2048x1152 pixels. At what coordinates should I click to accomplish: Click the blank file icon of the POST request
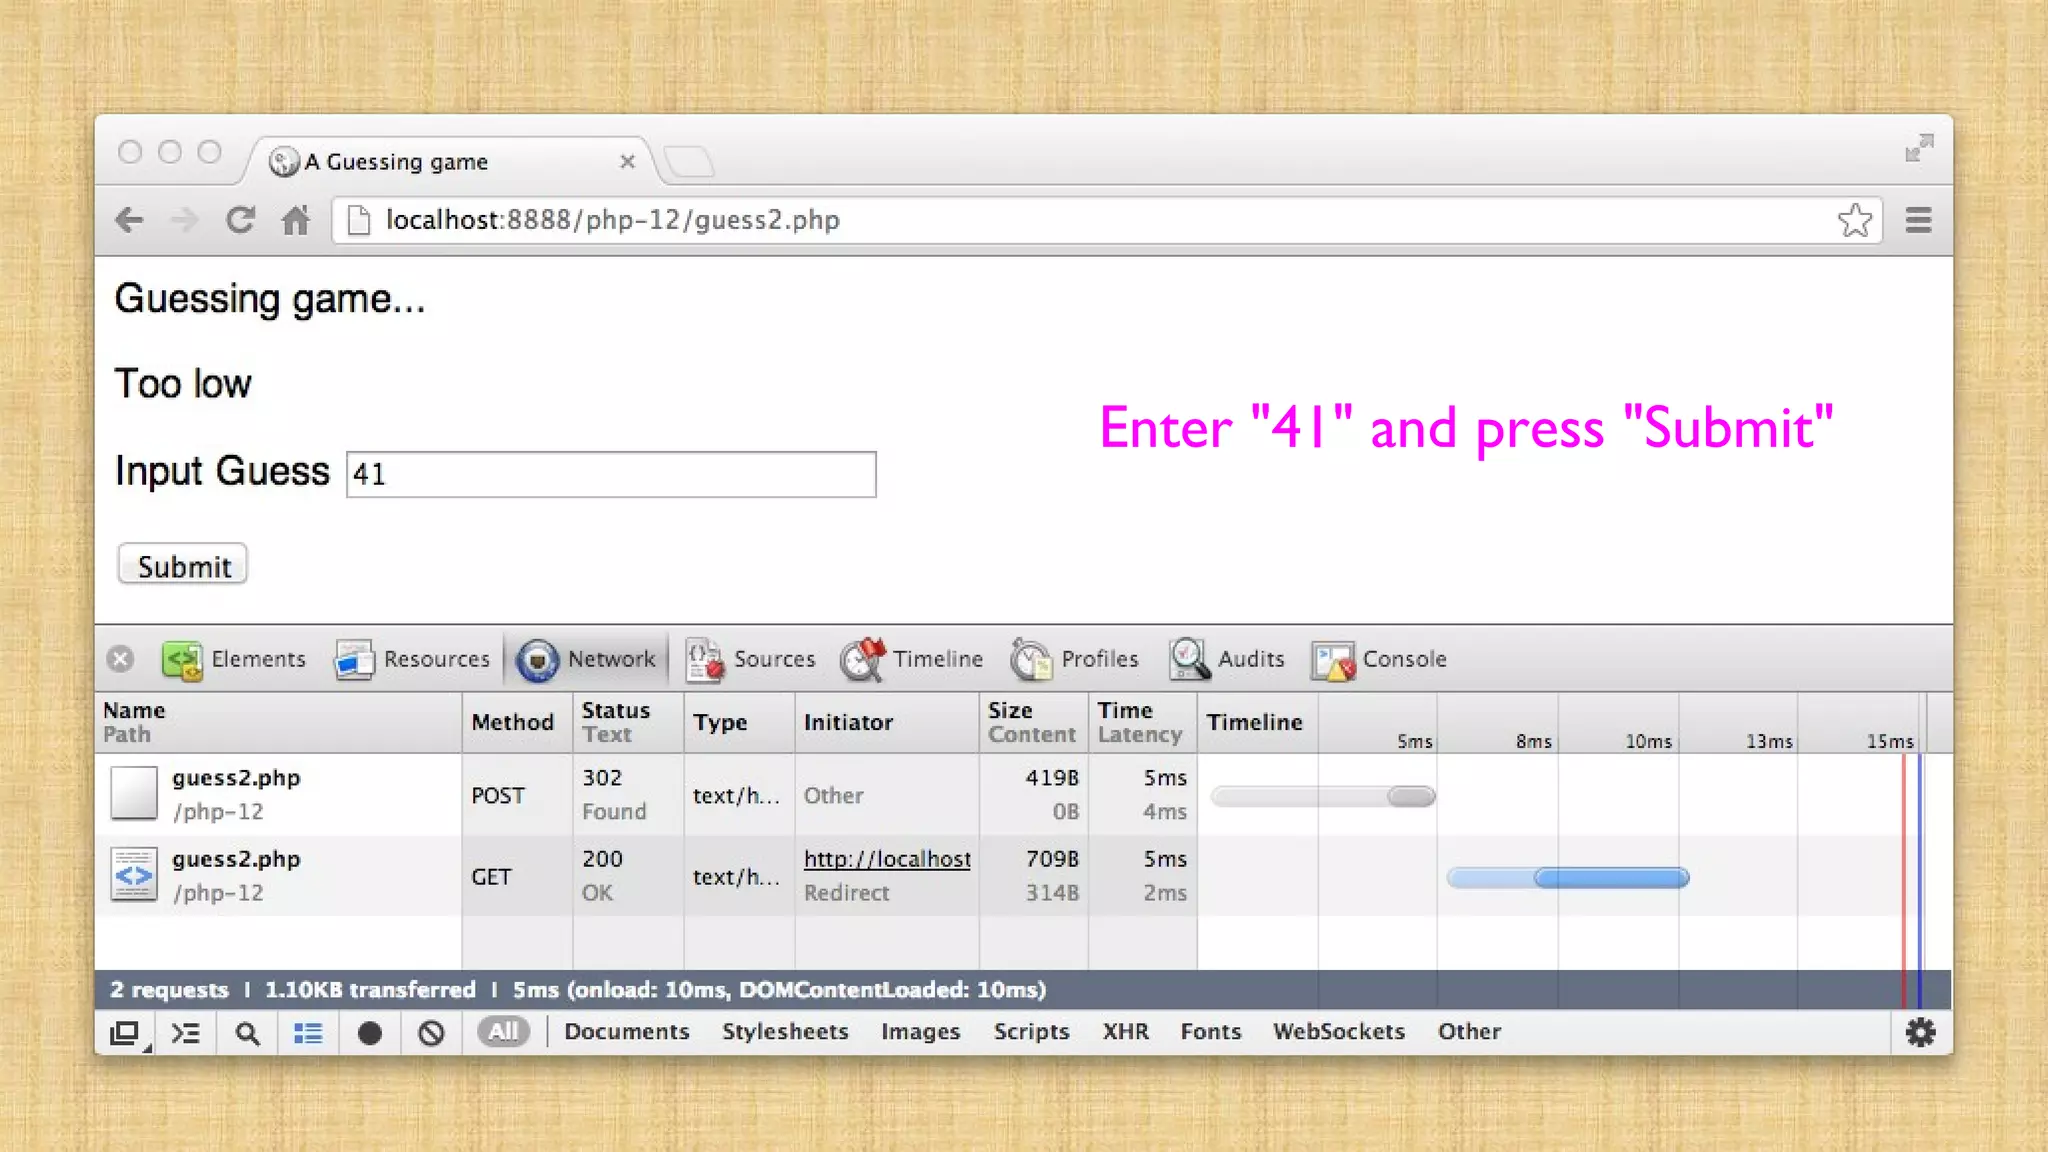(134, 793)
